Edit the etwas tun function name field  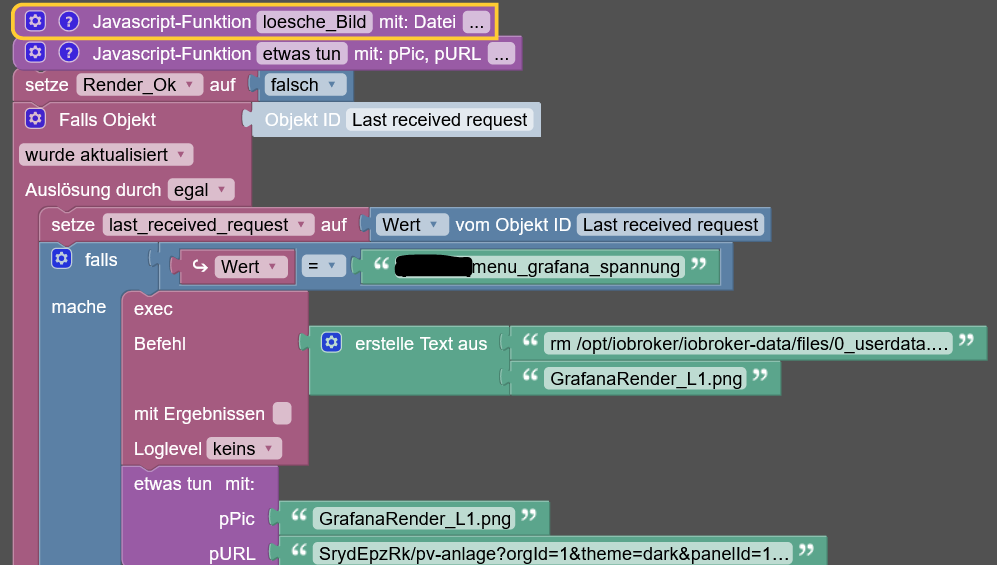301,54
